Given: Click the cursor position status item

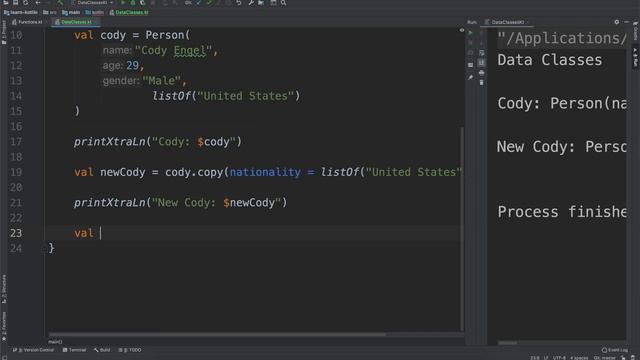Looking at the screenshot, I should tap(535, 358).
